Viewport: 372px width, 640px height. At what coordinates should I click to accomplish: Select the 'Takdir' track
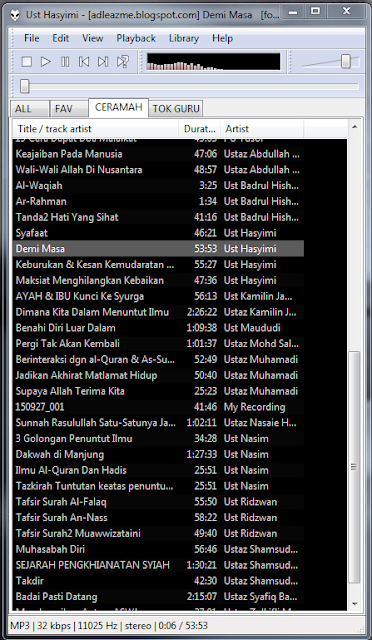pyautogui.click(x=158, y=581)
